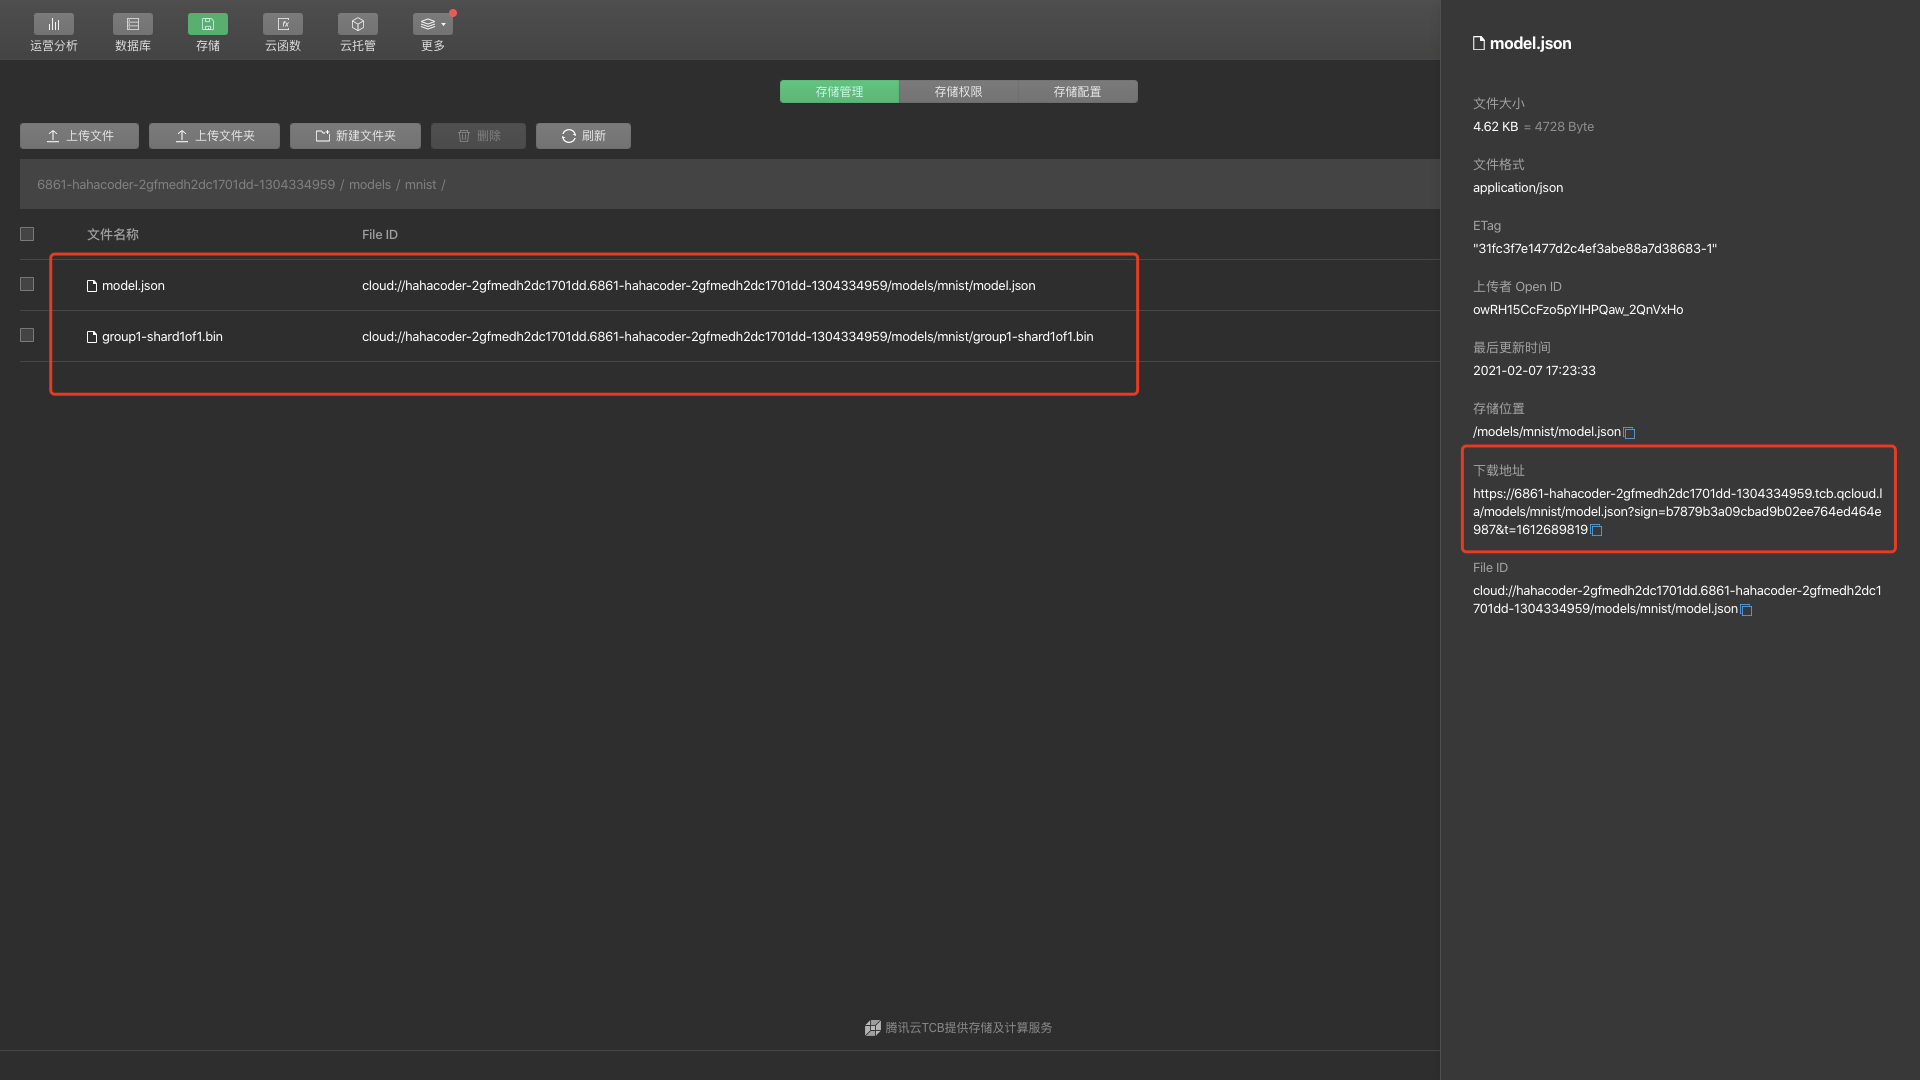Click the download URL text in details panel
The height and width of the screenshot is (1080, 1920).
pos(1677,512)
